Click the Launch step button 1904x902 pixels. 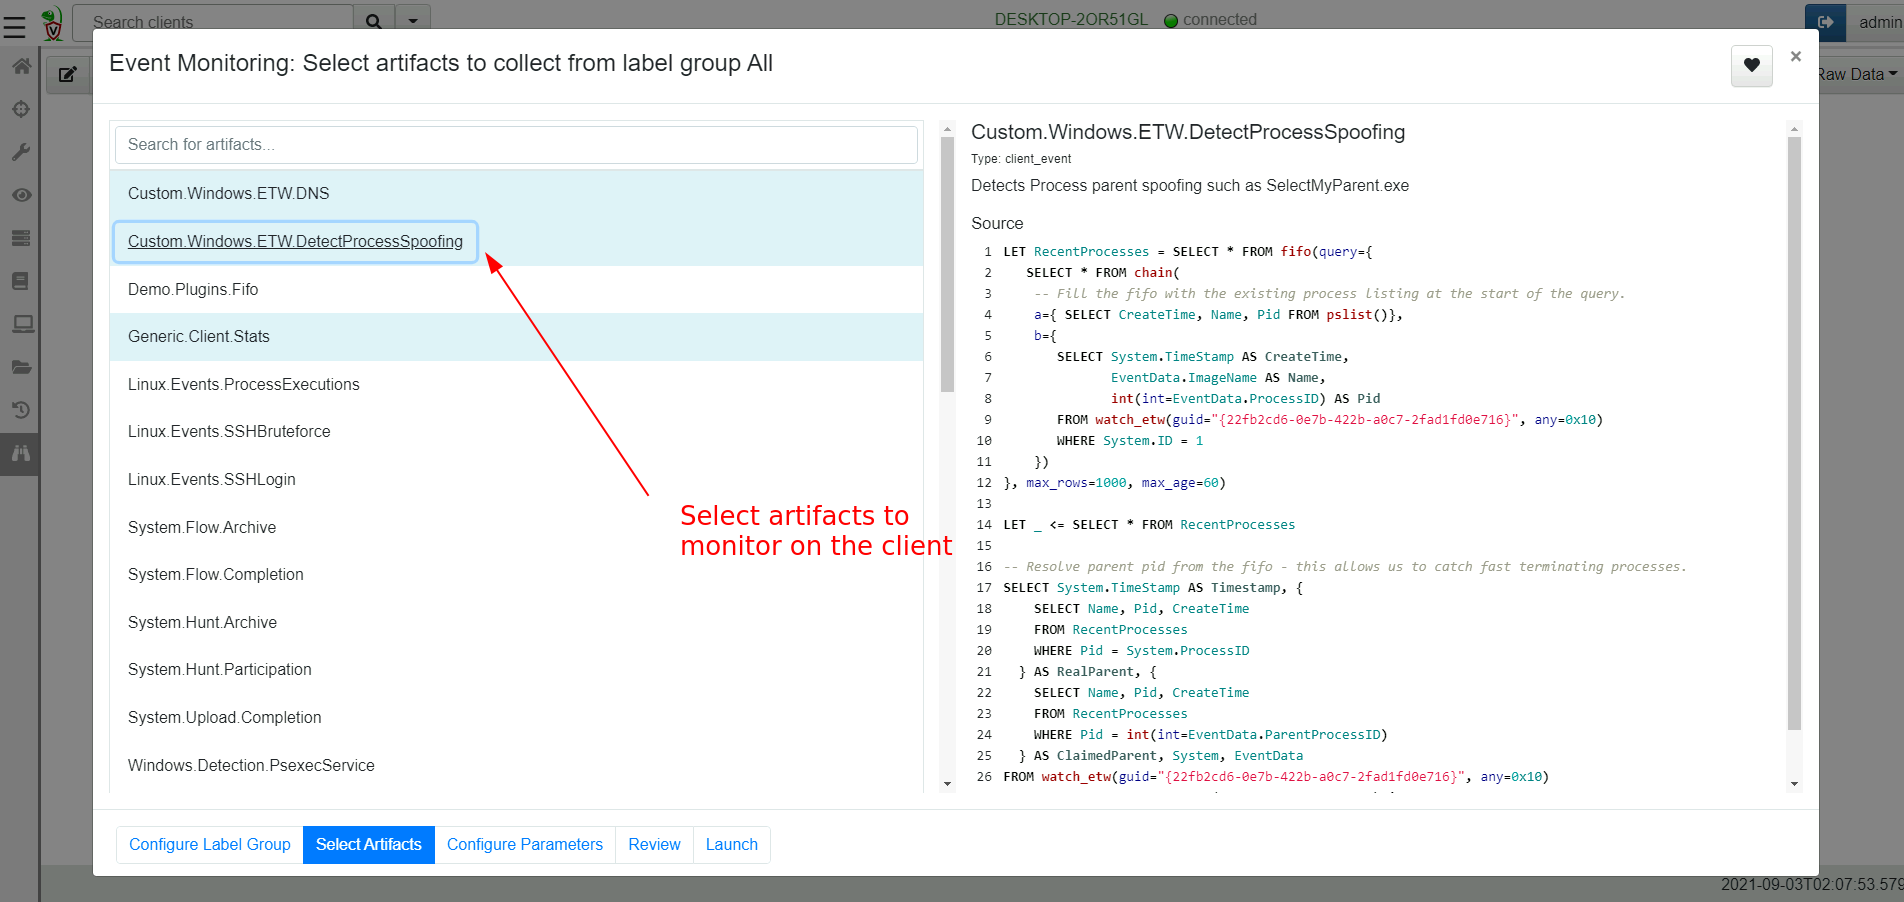click(x=731, y=845)
